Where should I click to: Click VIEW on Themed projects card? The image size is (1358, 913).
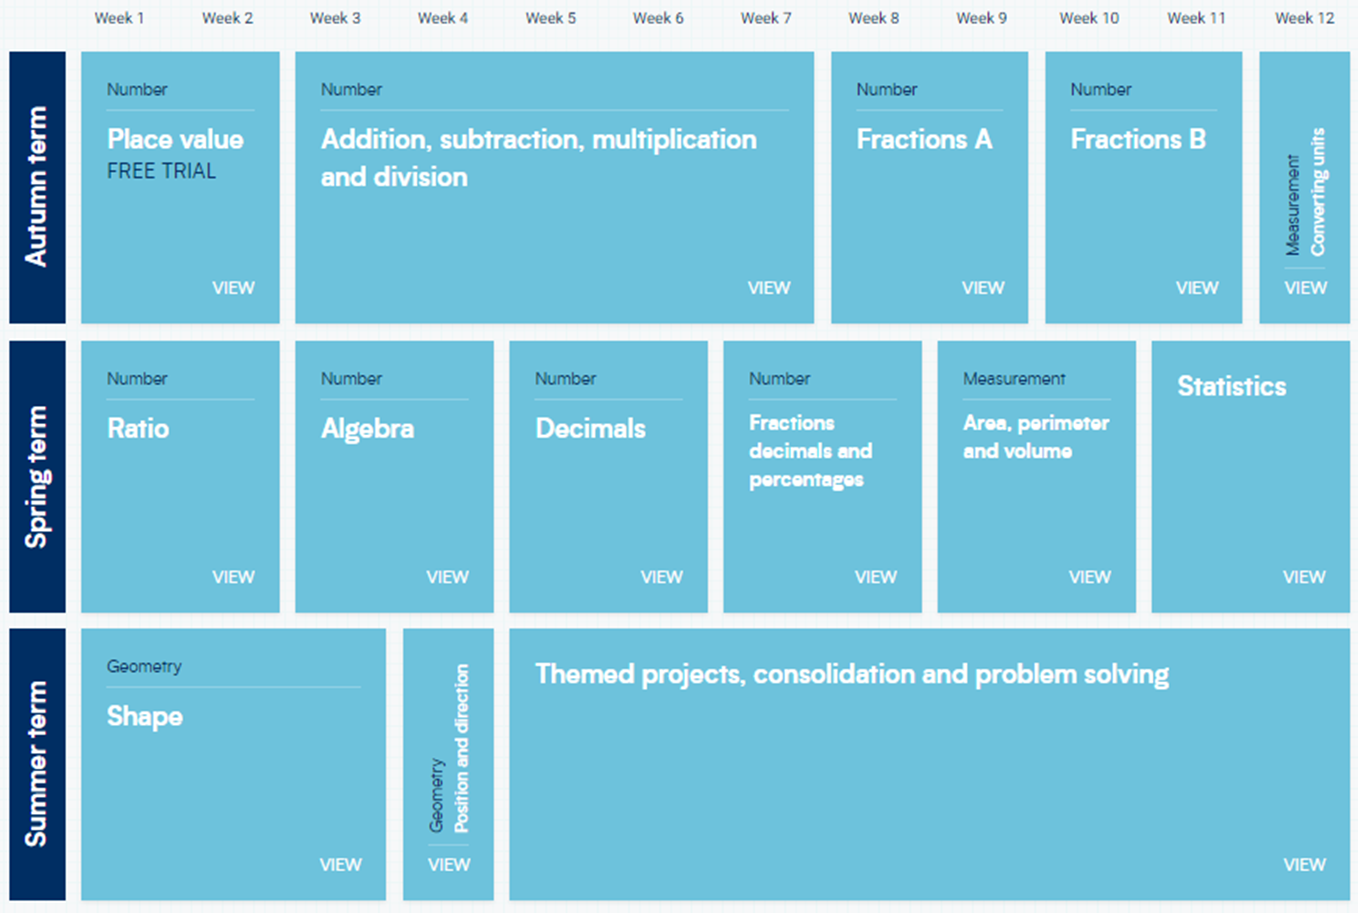(1304, 865)
